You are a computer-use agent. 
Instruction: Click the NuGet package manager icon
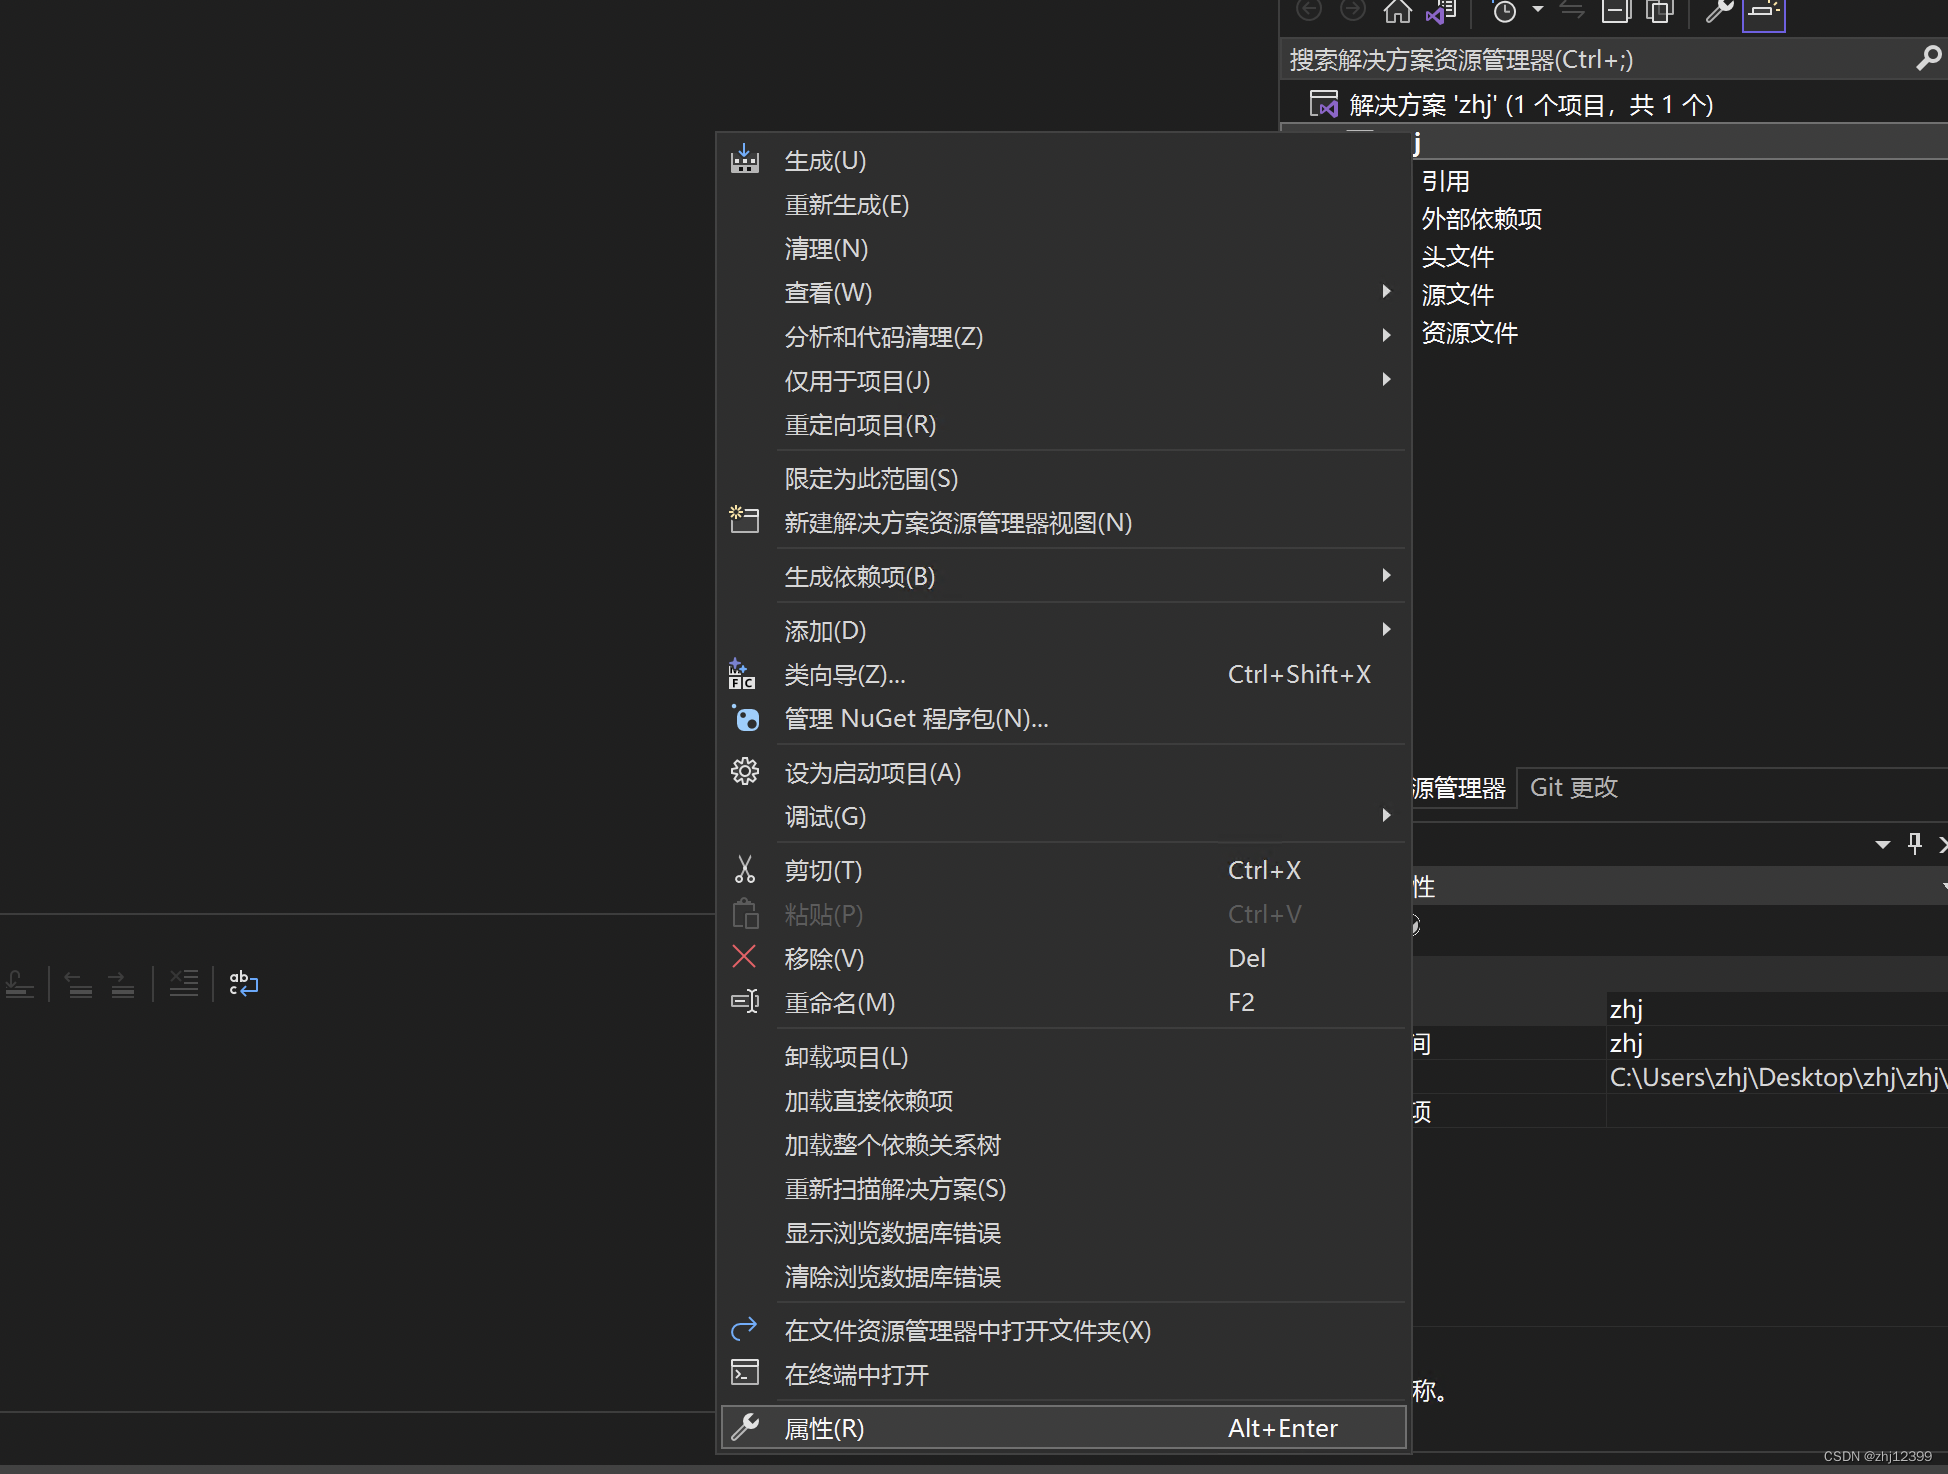[x=745, y=718]
